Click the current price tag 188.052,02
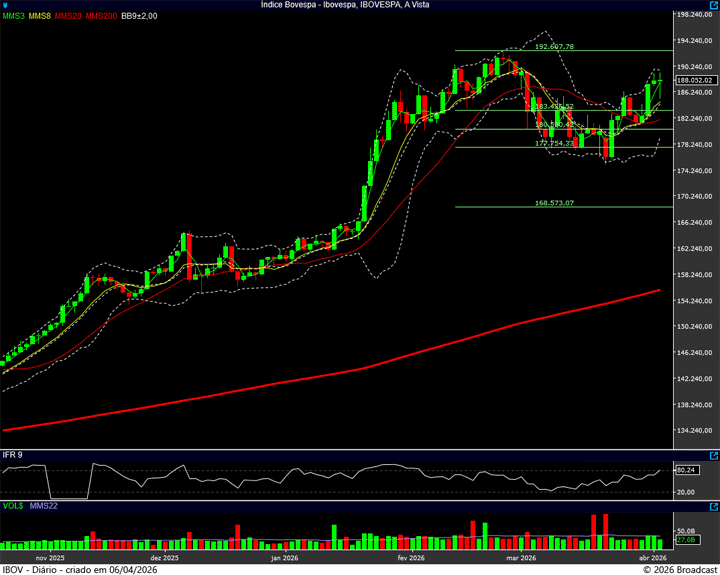 tap(694, 80)
